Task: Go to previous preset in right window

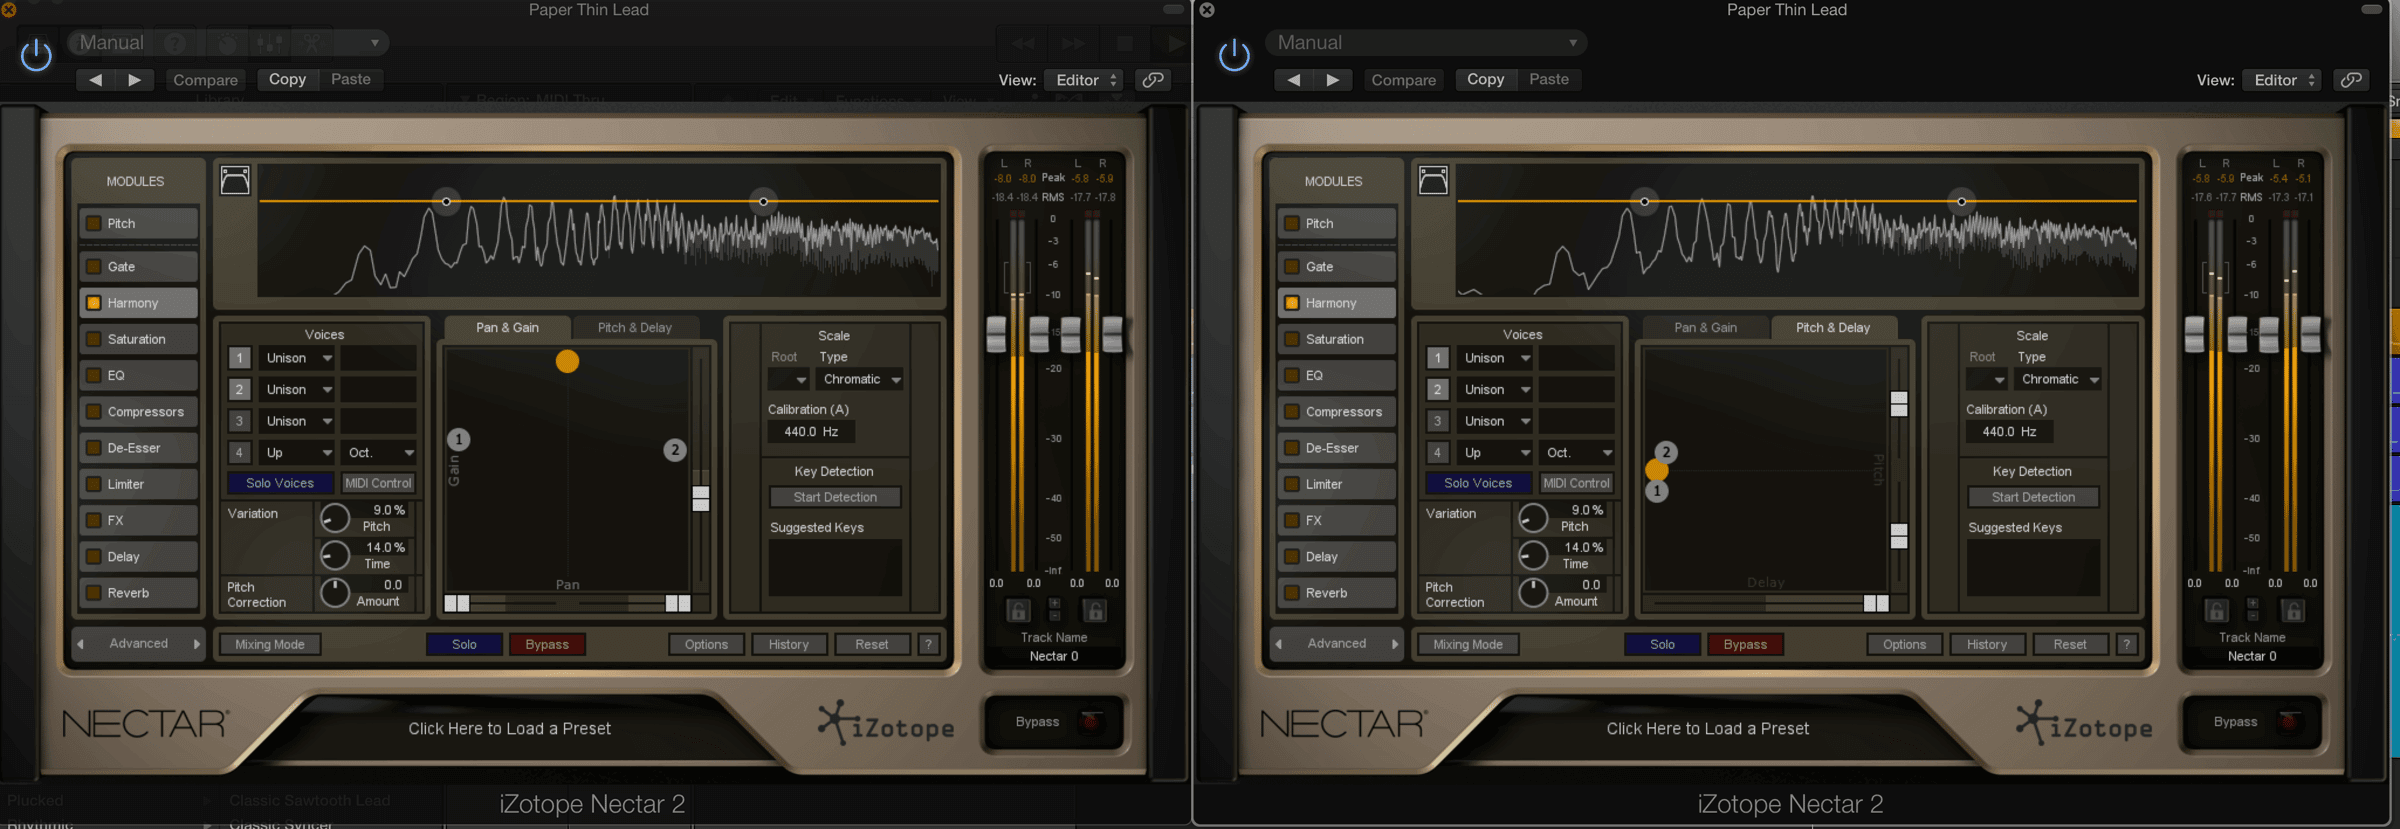Action: pos(1294,80)
